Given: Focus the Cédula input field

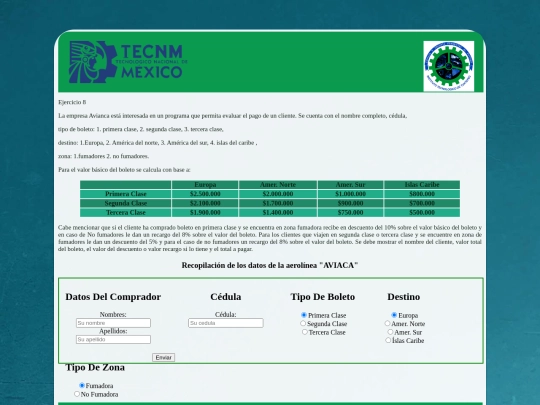Looking at the screenshot, I should click(x=226, y=323).
